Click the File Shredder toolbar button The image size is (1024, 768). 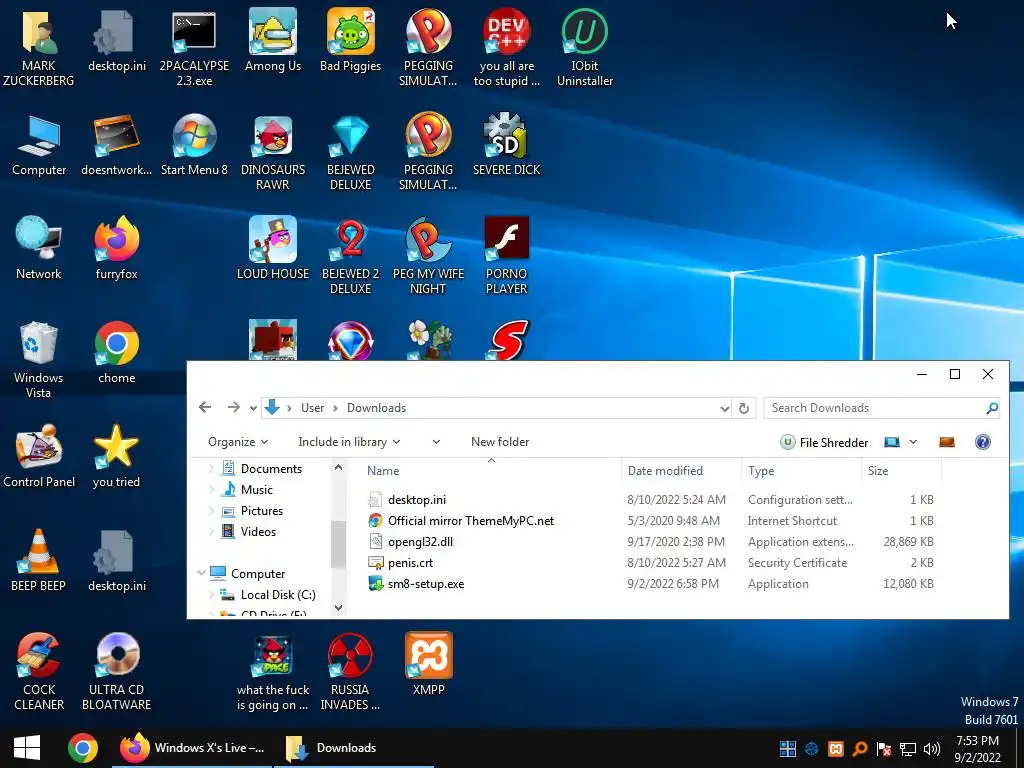tap(824, 442)
